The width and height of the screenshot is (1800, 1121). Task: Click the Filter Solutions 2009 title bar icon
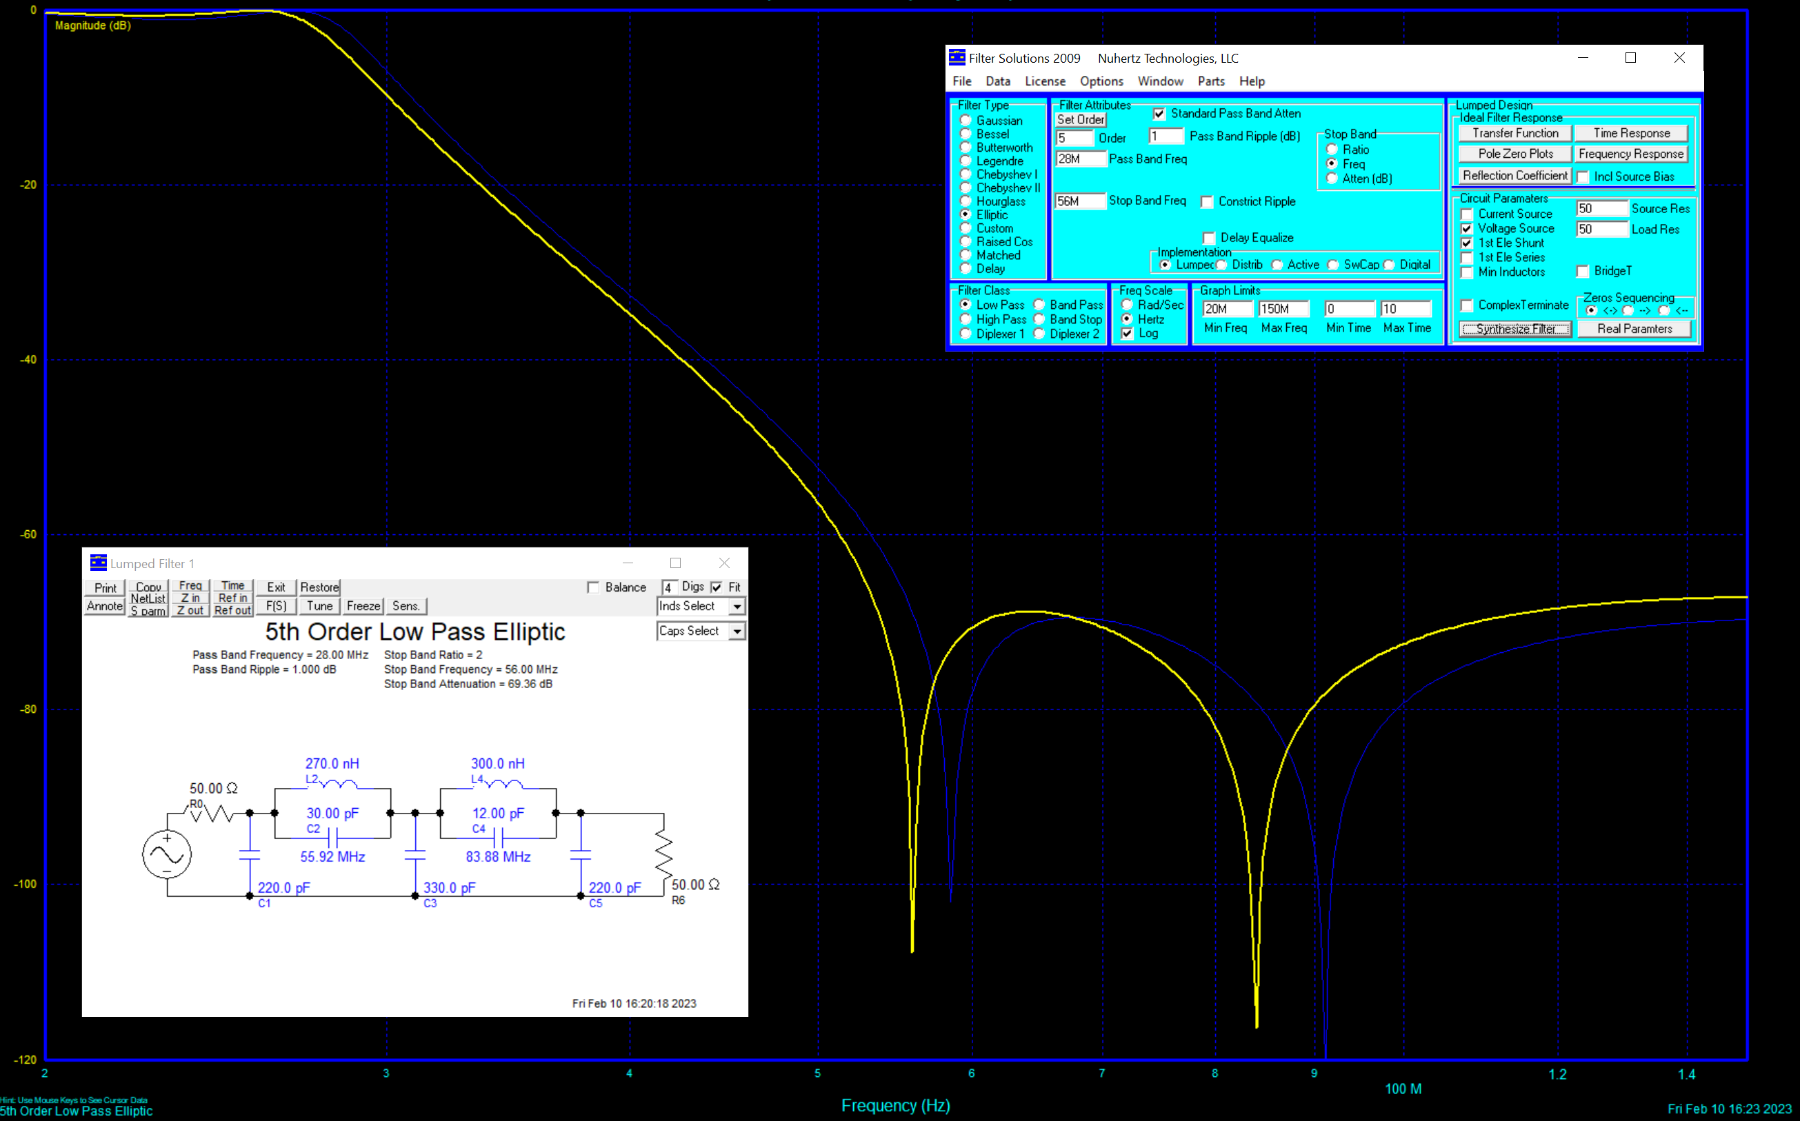957,58
